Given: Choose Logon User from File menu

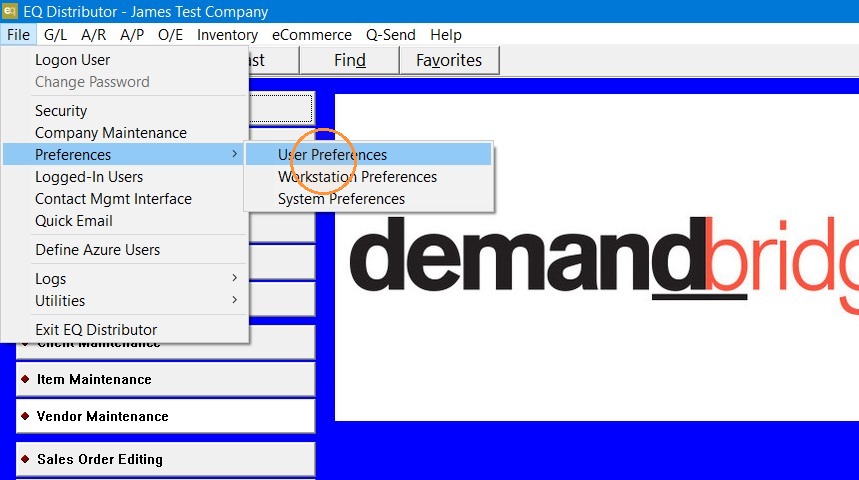Looking at the screenshot, I should tap(125, 60).
